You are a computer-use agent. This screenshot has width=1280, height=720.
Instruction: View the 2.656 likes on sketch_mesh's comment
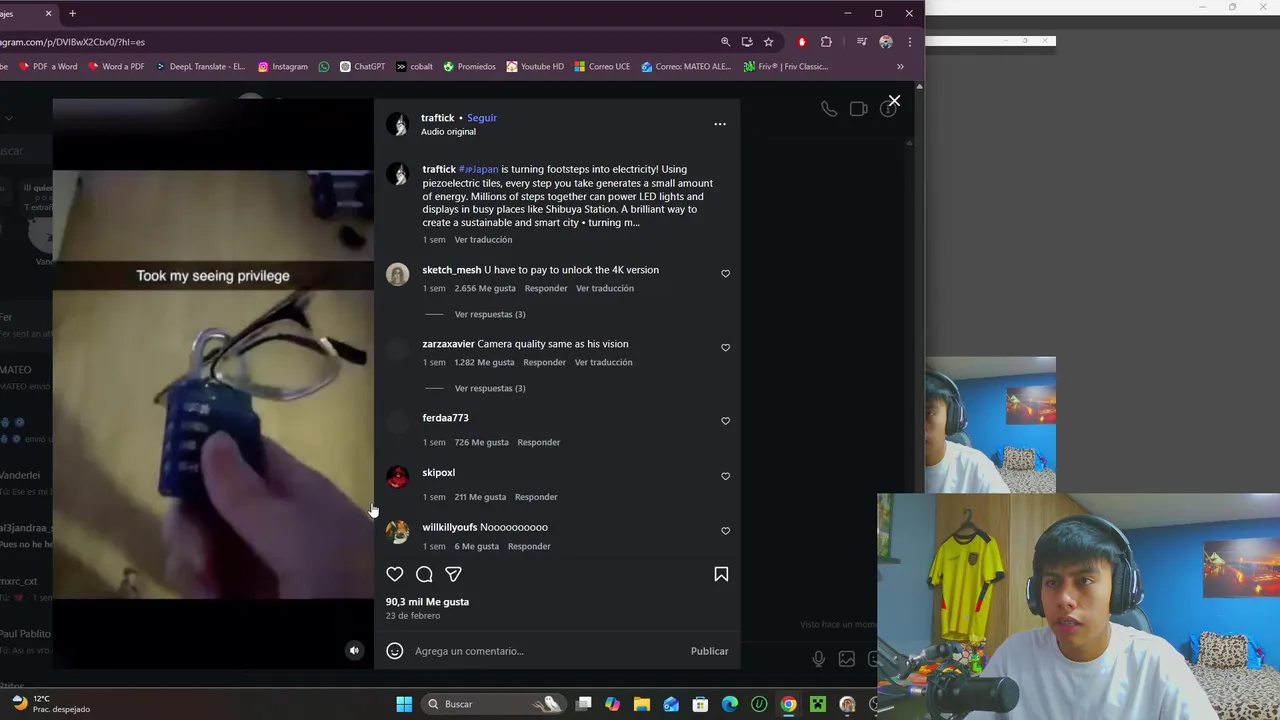tap(485, 288)
